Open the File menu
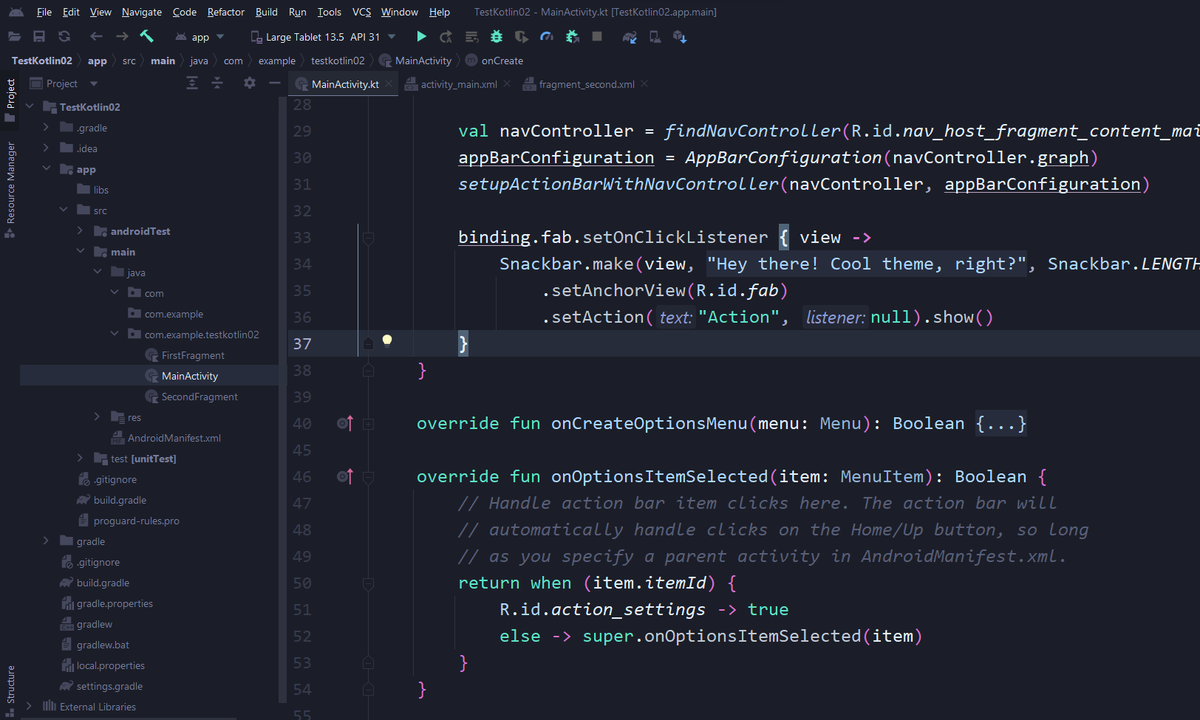Screen dimensions: 1200x720 click(x=44, y=12)
